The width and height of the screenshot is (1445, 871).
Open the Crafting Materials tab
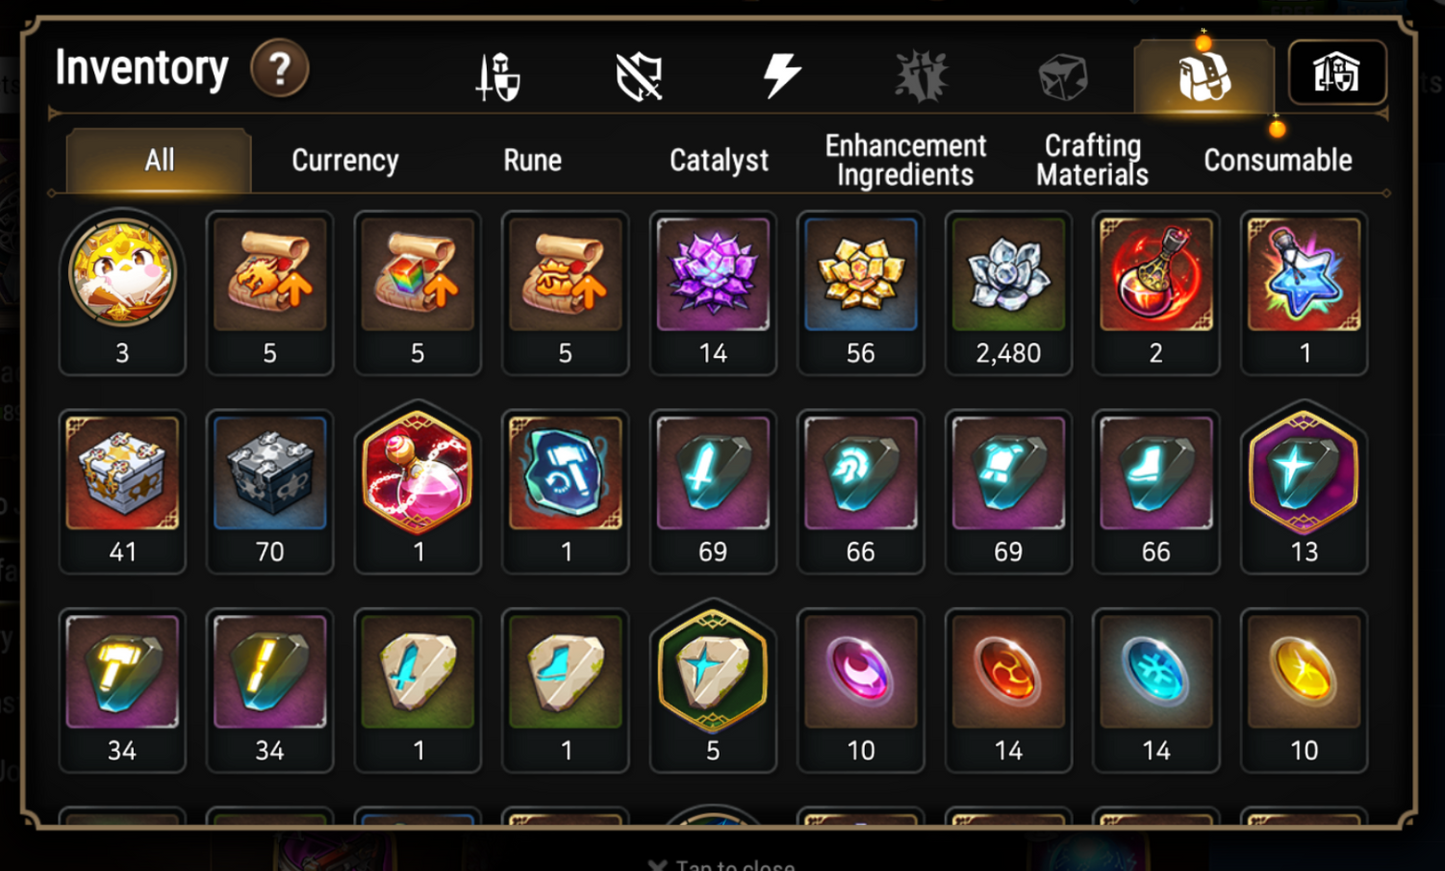[1092, 160]
